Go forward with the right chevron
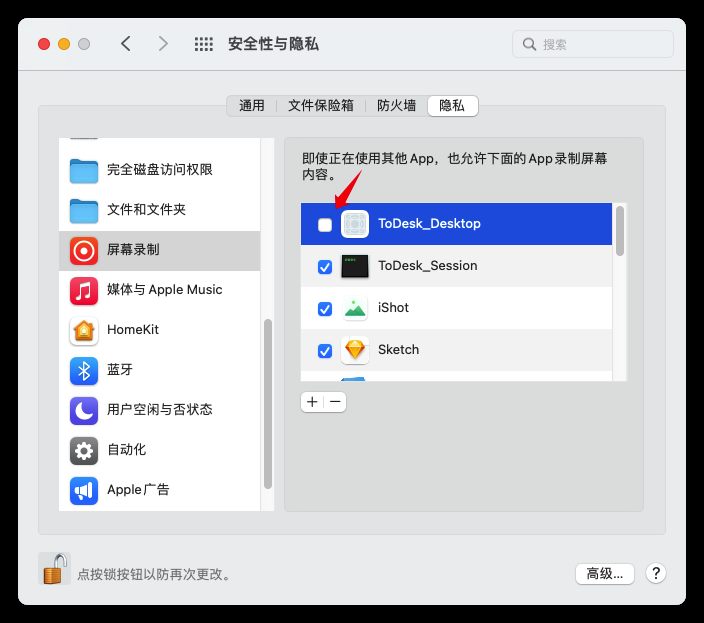This screenshot has height=623, width=704. [x=163, y=44]
